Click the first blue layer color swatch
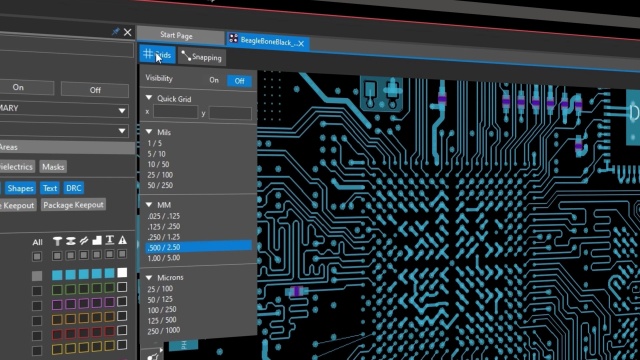Screen dimensions: 640x360 [x=57, y=275]
